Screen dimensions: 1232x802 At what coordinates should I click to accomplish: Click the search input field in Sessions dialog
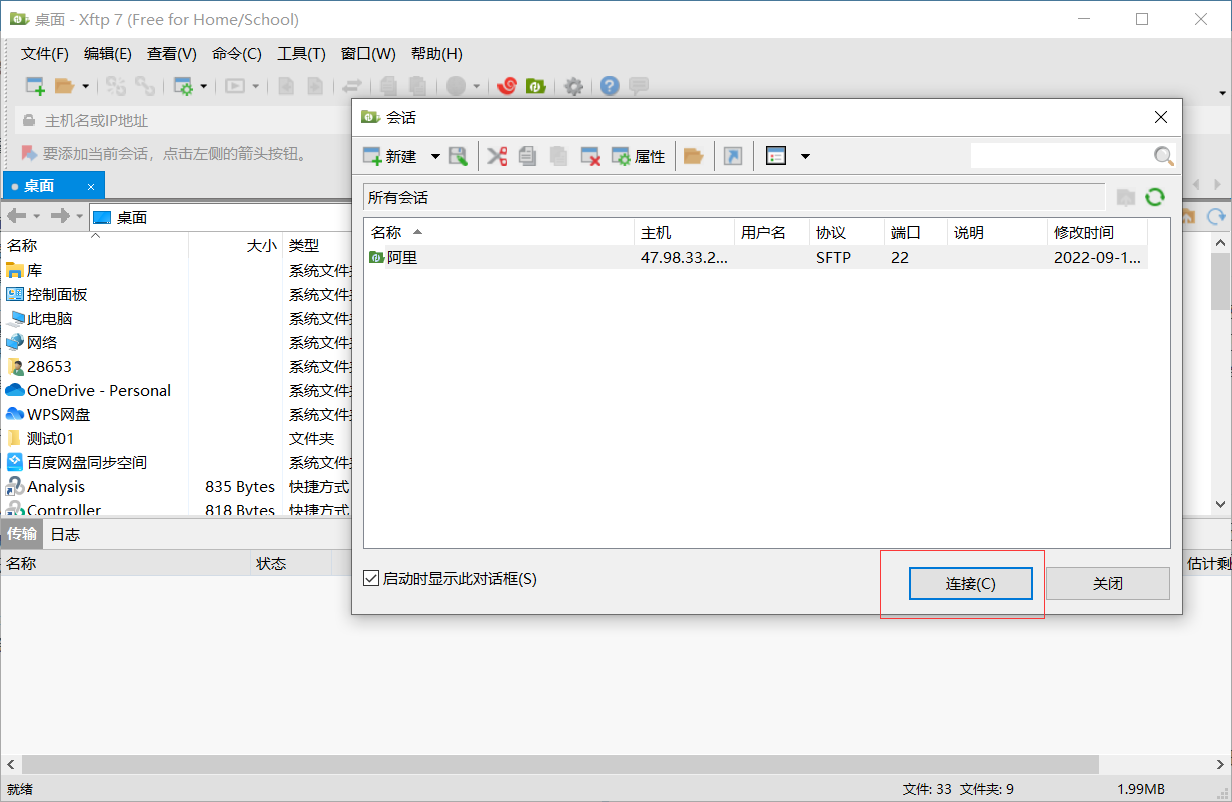(1061, 156)
